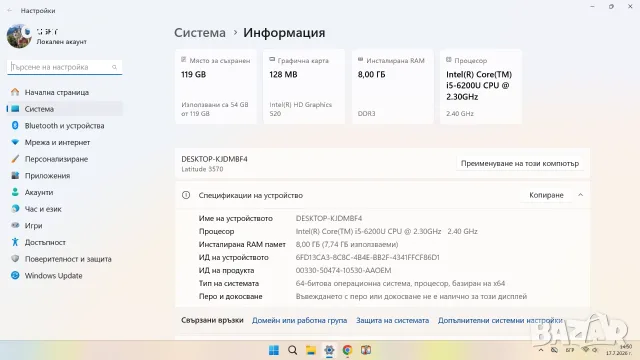
Task: Click the home icon beside Начална страница
Action: click(15, 92)
